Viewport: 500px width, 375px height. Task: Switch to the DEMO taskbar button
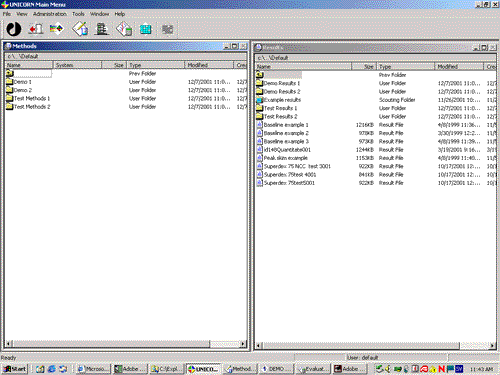coord(277,369)
